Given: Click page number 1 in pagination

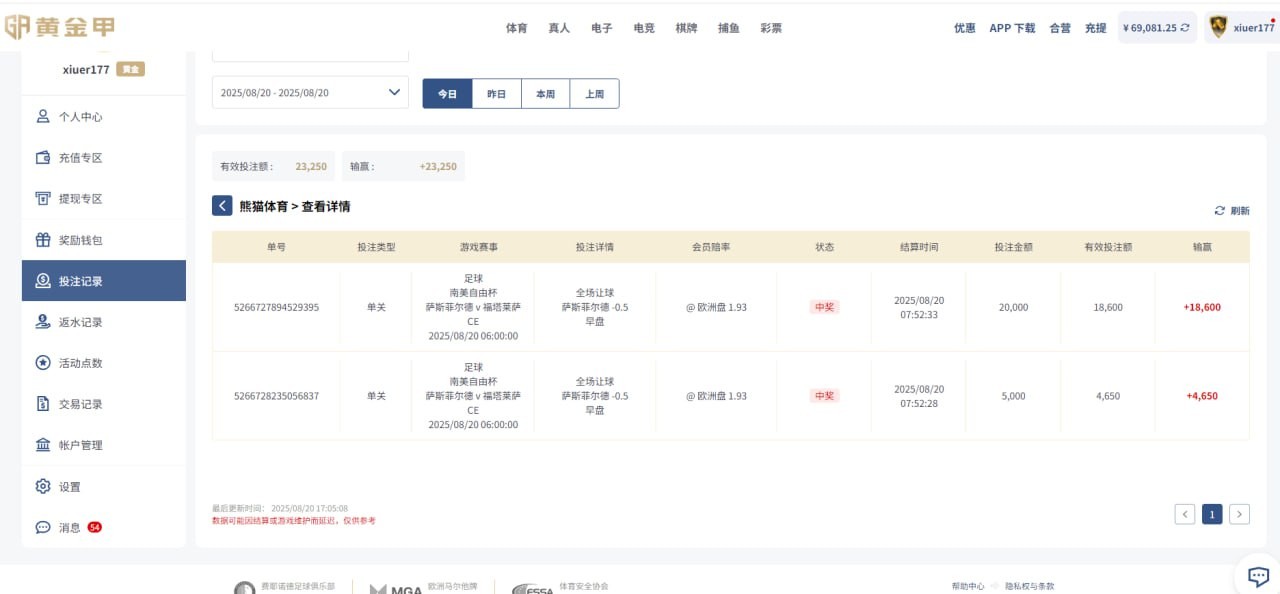Looking at the screenshot, I should click(x=1211, y=514).
